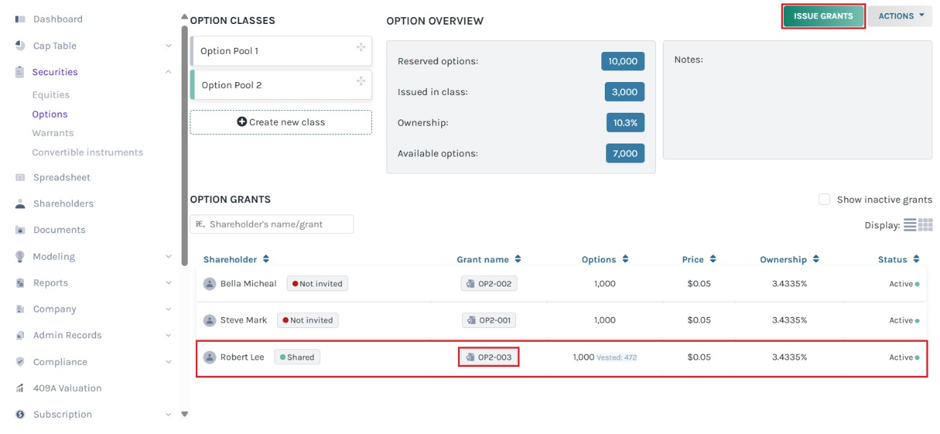This screenshot has width=940, height=434.
Task: Expand the Admin Records chevron
Action: [x=168, y=336]
